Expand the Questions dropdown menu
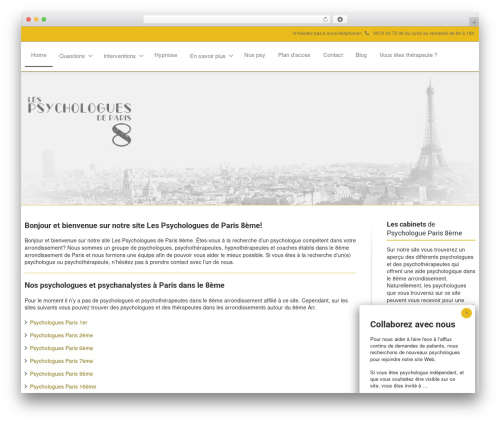The image size is (500, 423). (x=75, y=56)
